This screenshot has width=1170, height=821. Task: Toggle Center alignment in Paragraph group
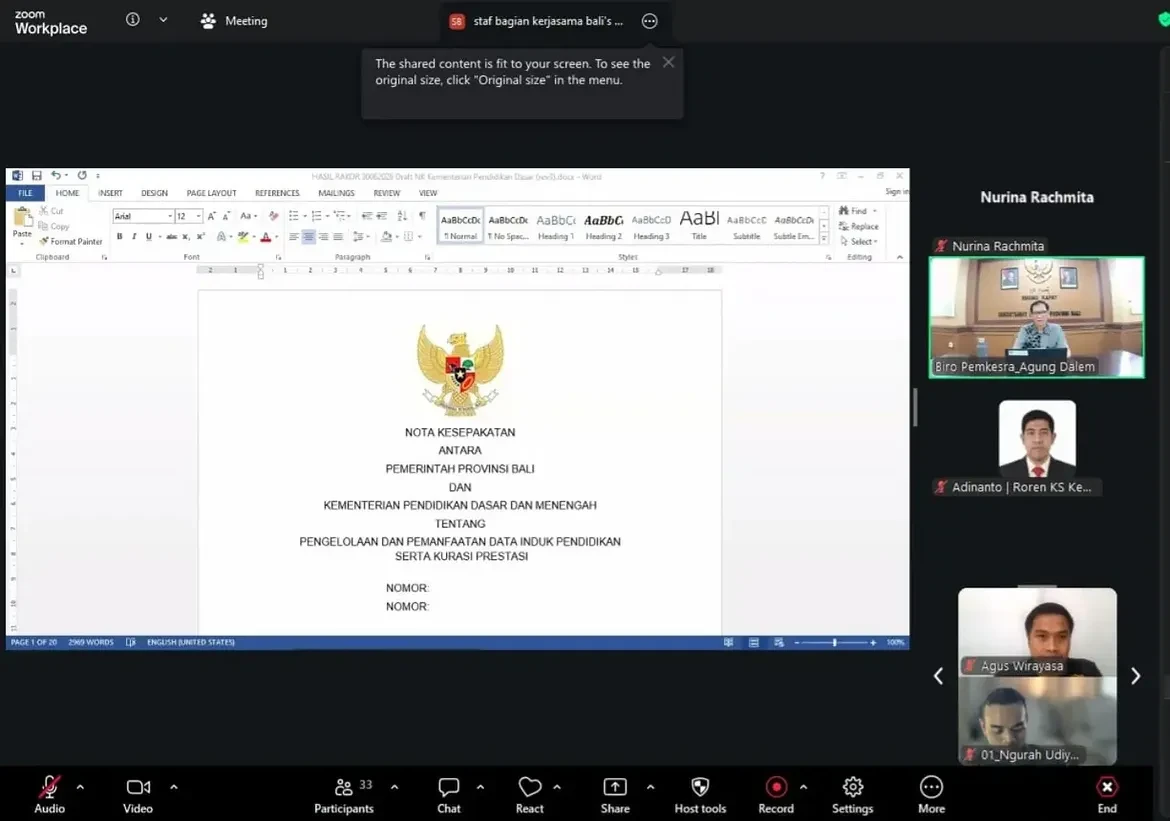point(308,237)
